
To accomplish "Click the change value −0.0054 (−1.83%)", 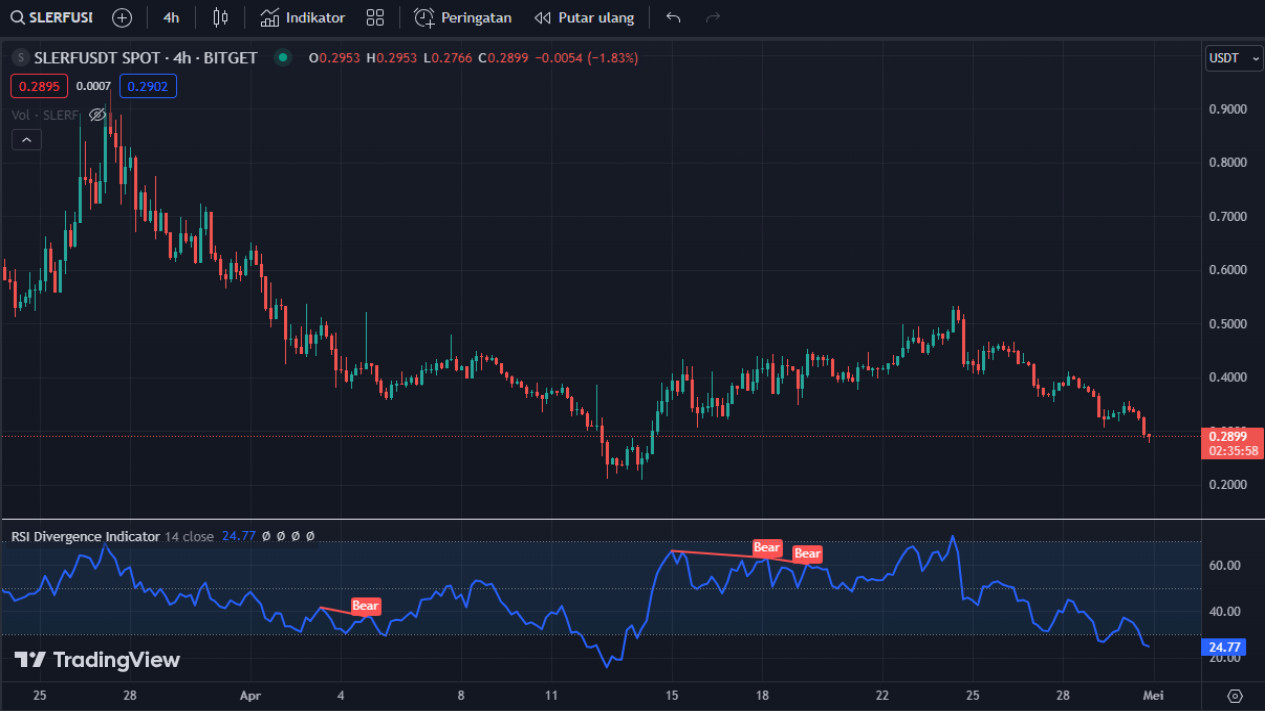I will pos(586,58).
